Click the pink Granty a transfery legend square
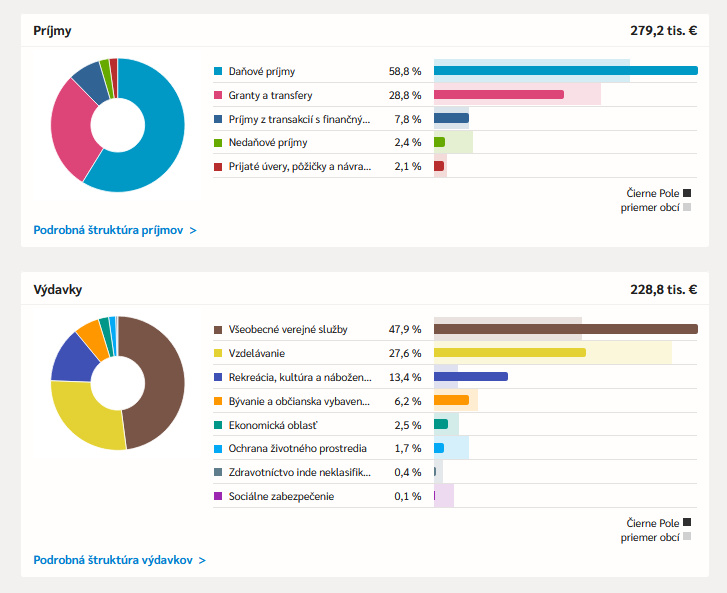Image resolution: width=727 pixels, height=593 pixels. 218,95
